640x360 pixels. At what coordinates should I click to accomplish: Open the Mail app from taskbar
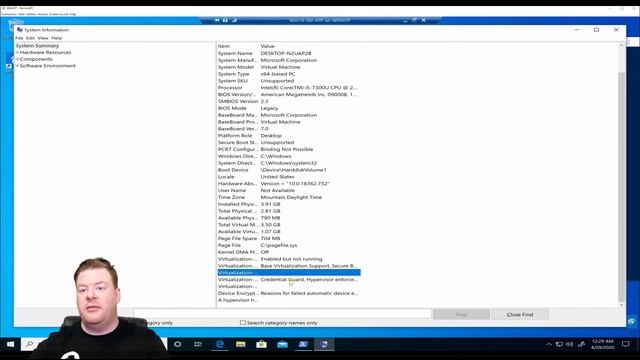(x=282, y=344)
